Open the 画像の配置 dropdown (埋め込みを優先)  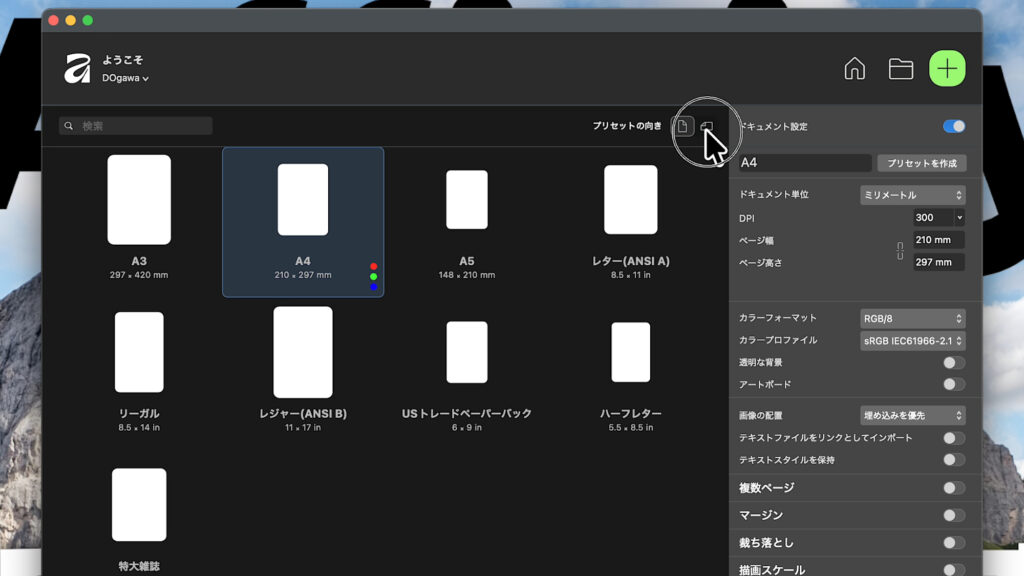coord(912,414)
